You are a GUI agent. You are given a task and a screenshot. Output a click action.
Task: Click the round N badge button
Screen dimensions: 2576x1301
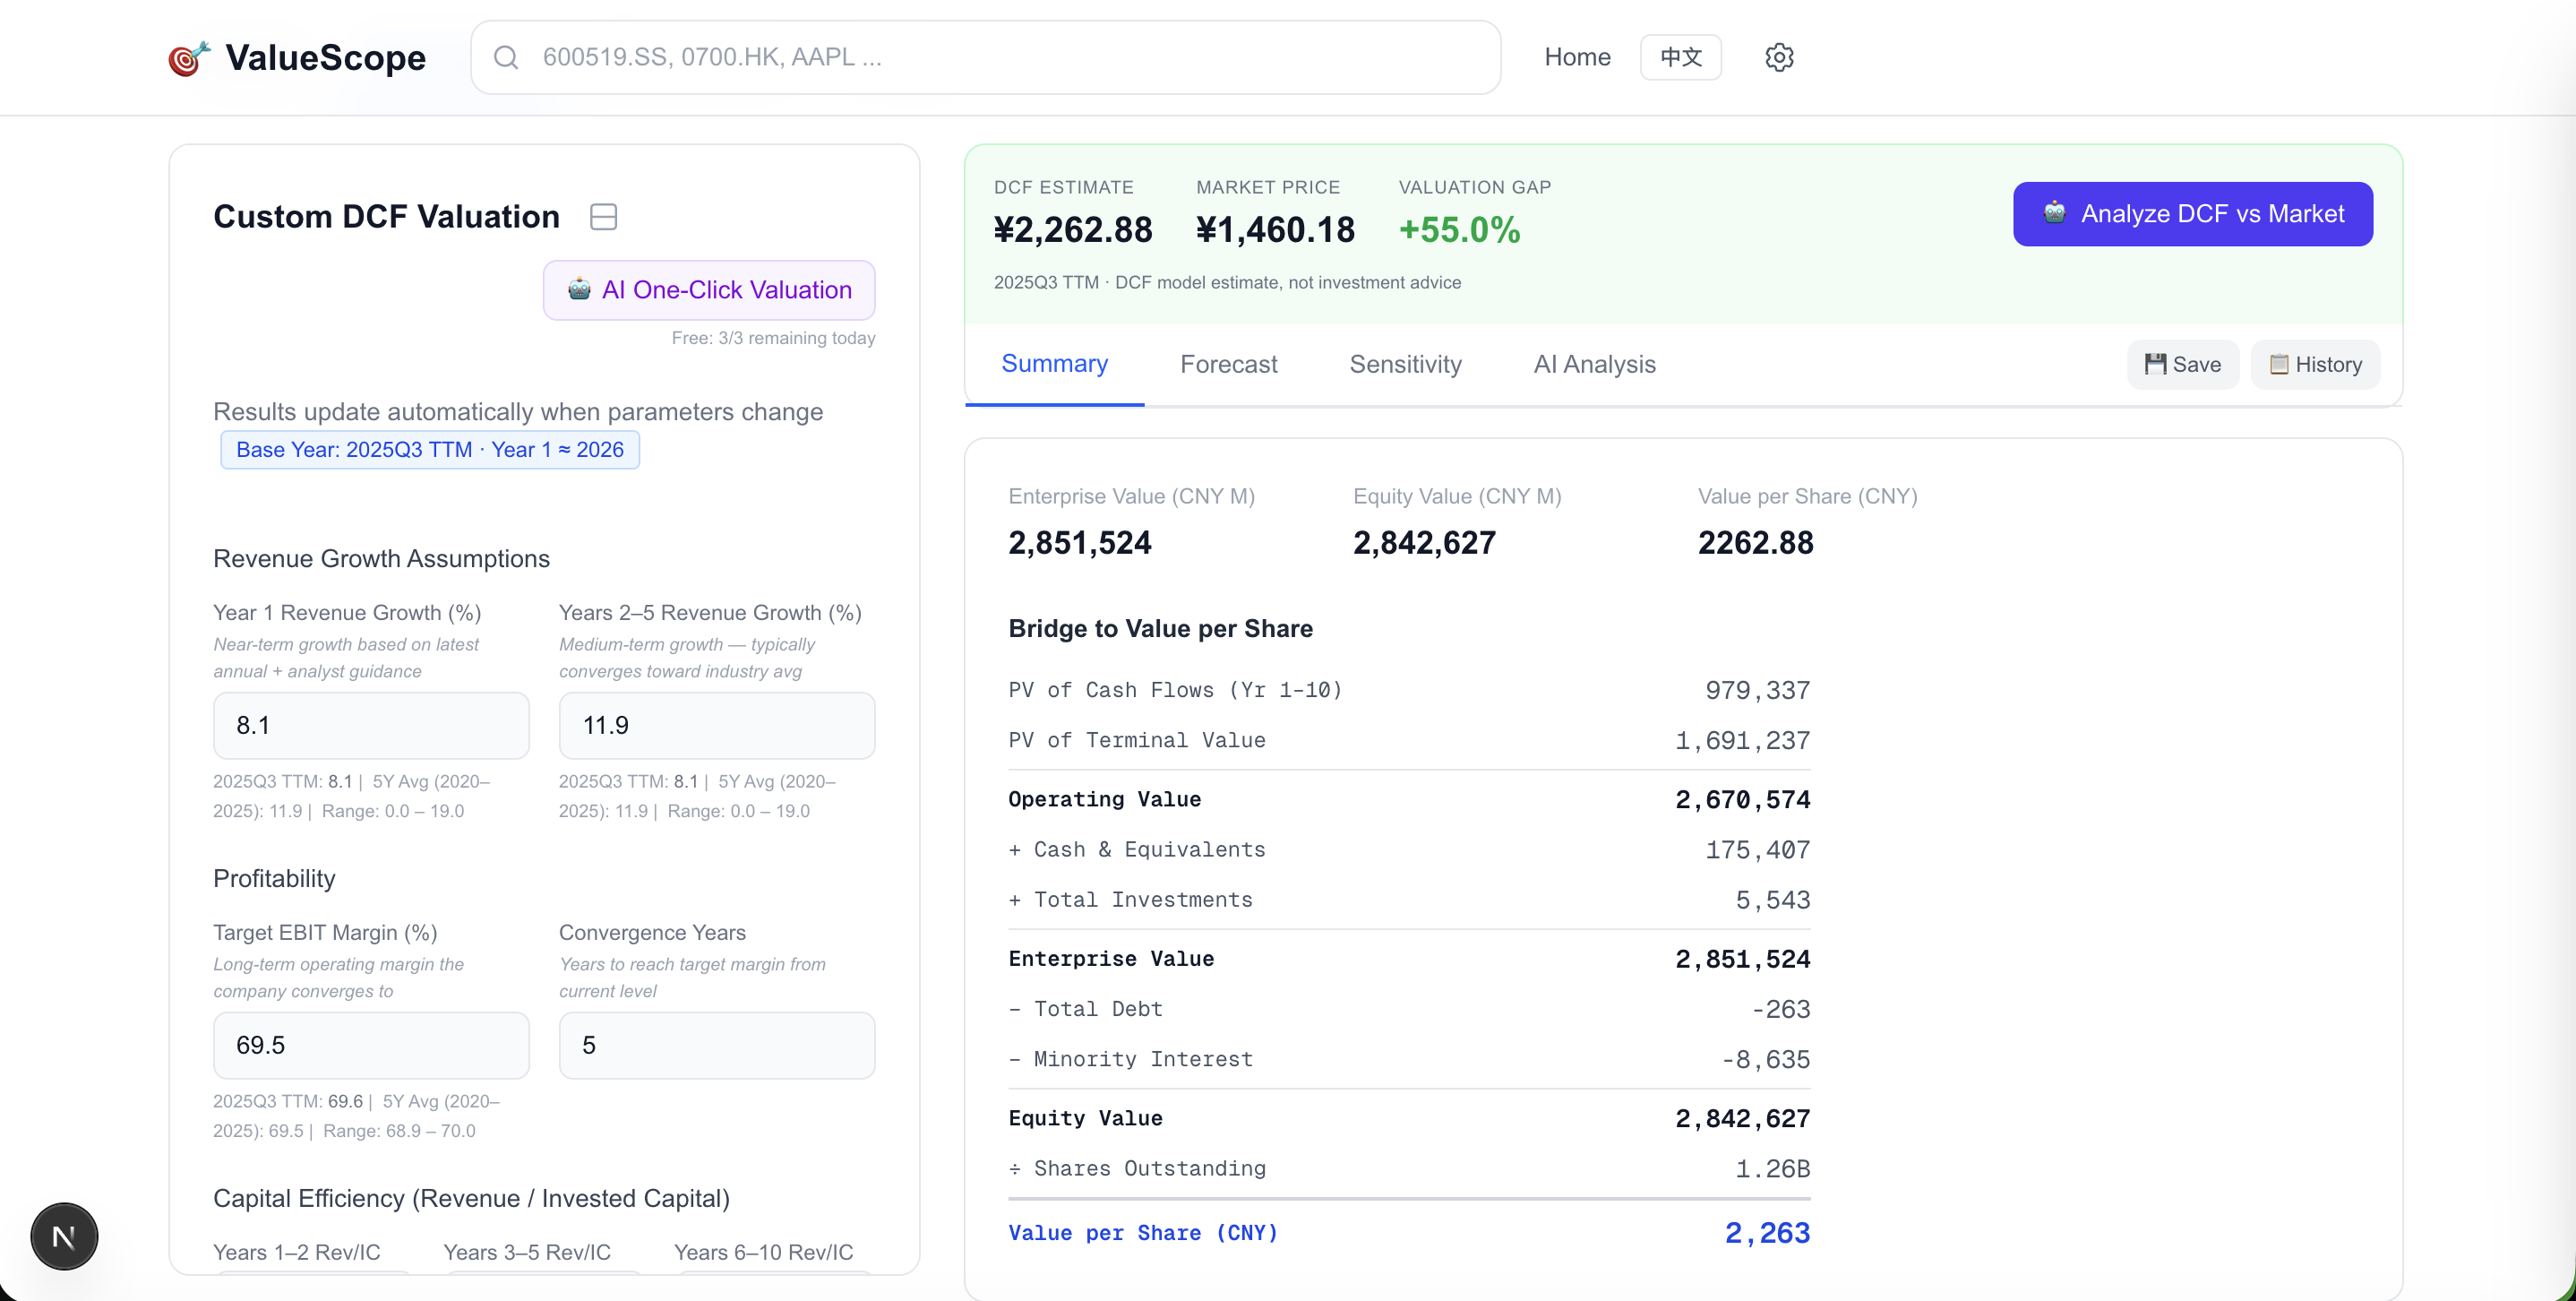coord(64,1236)
